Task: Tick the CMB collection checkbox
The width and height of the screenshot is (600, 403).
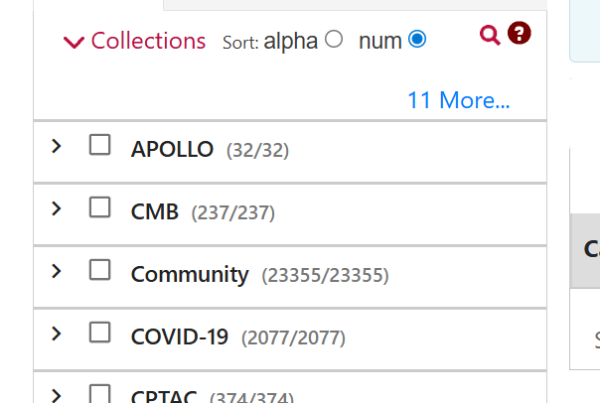Action: click(x=100, y=207)
